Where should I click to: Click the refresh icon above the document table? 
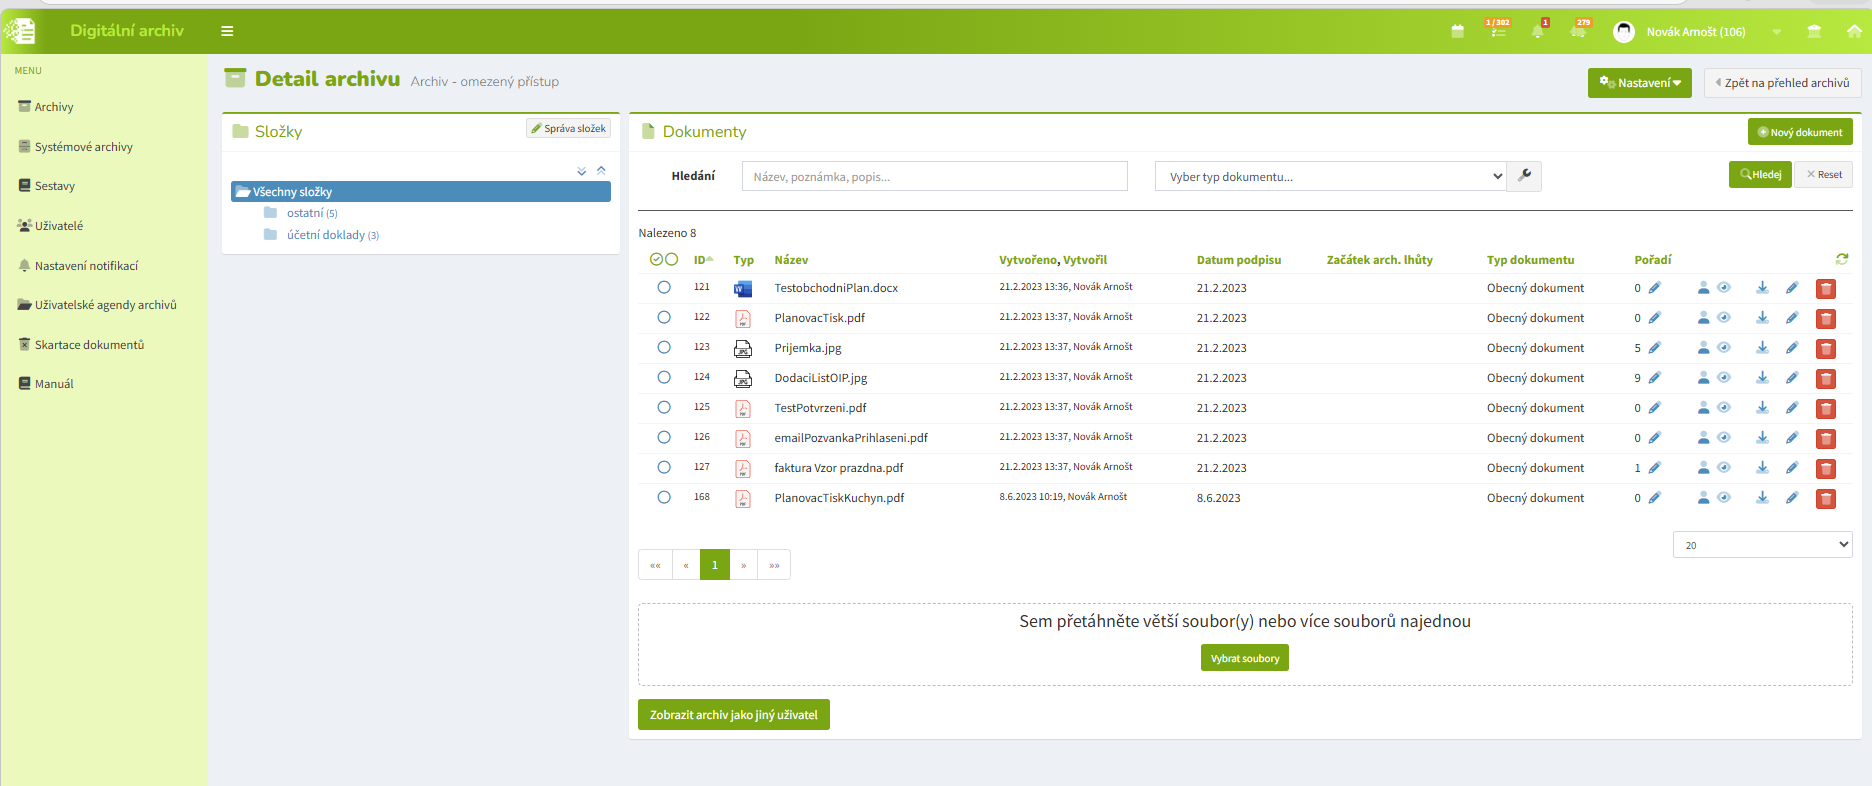1842,259
